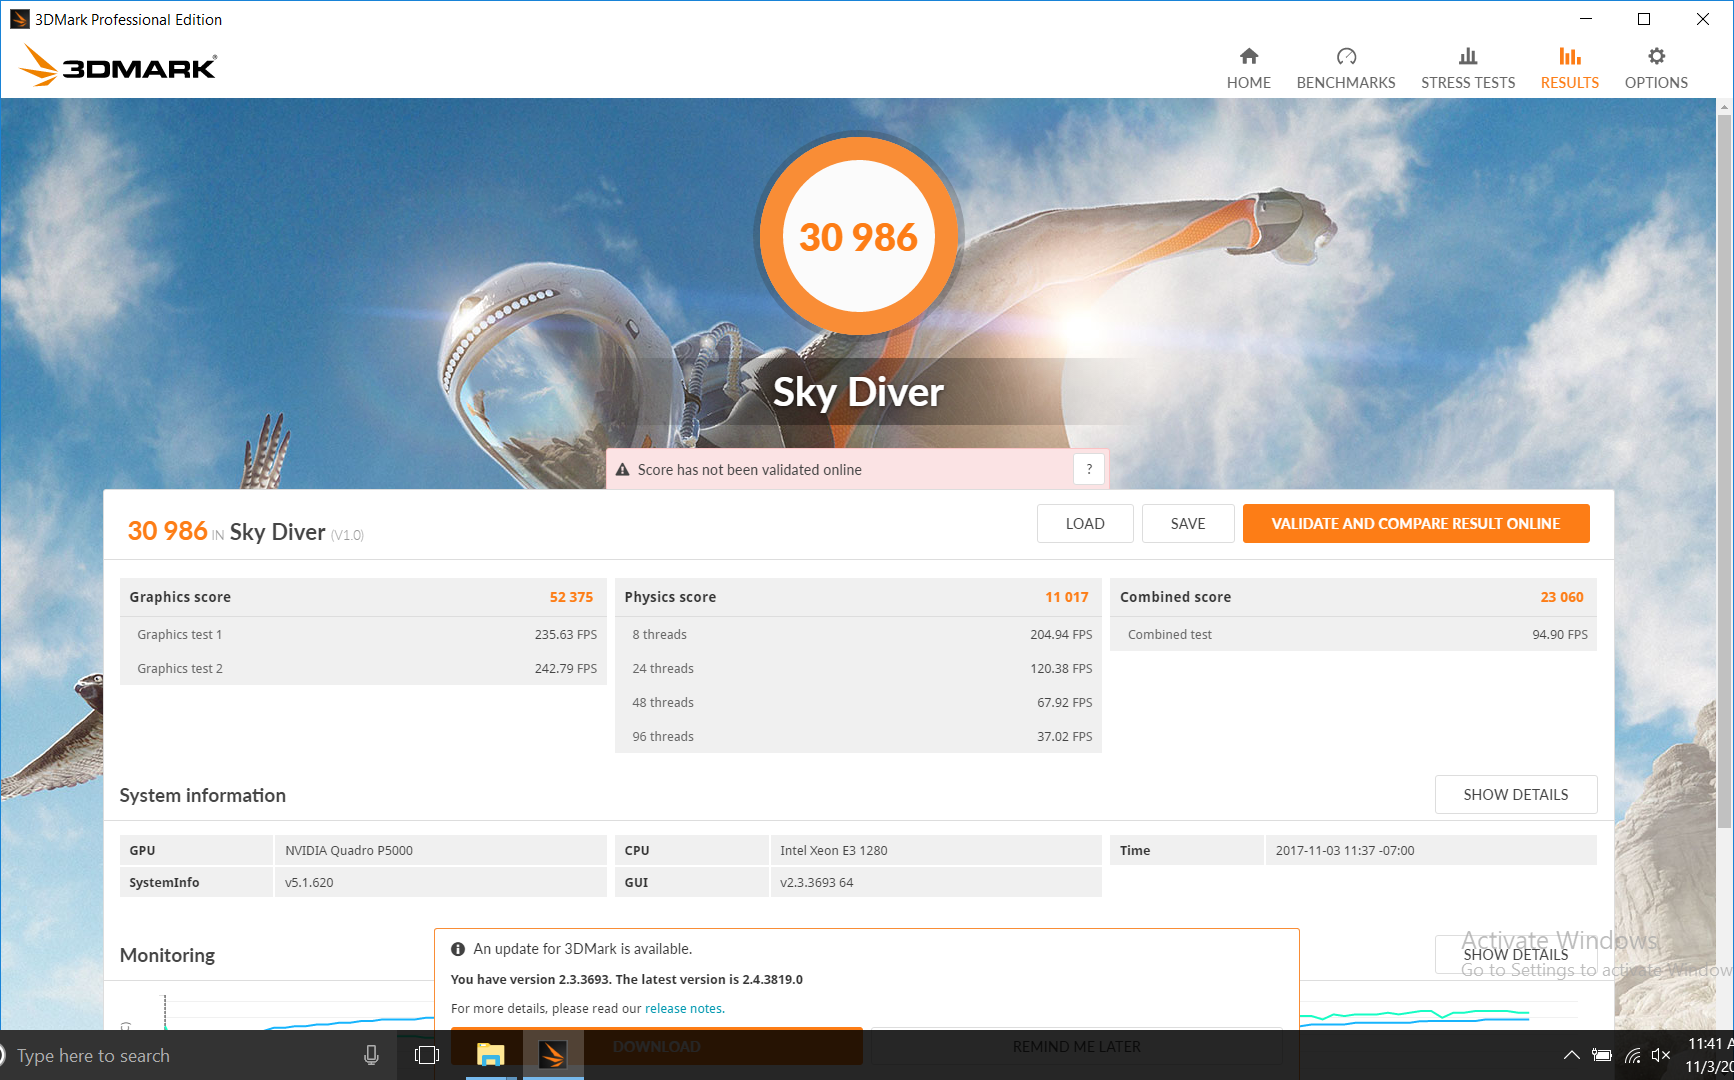
Task: Click OPTIONS menu label
Action: click(x=1656, y=83)
